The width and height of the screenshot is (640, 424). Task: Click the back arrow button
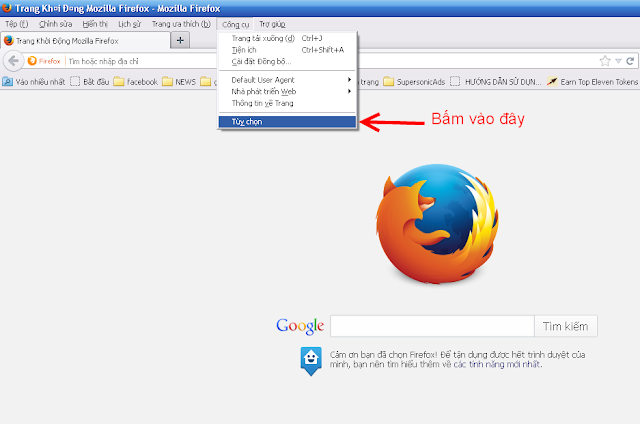tap(13, 61)
